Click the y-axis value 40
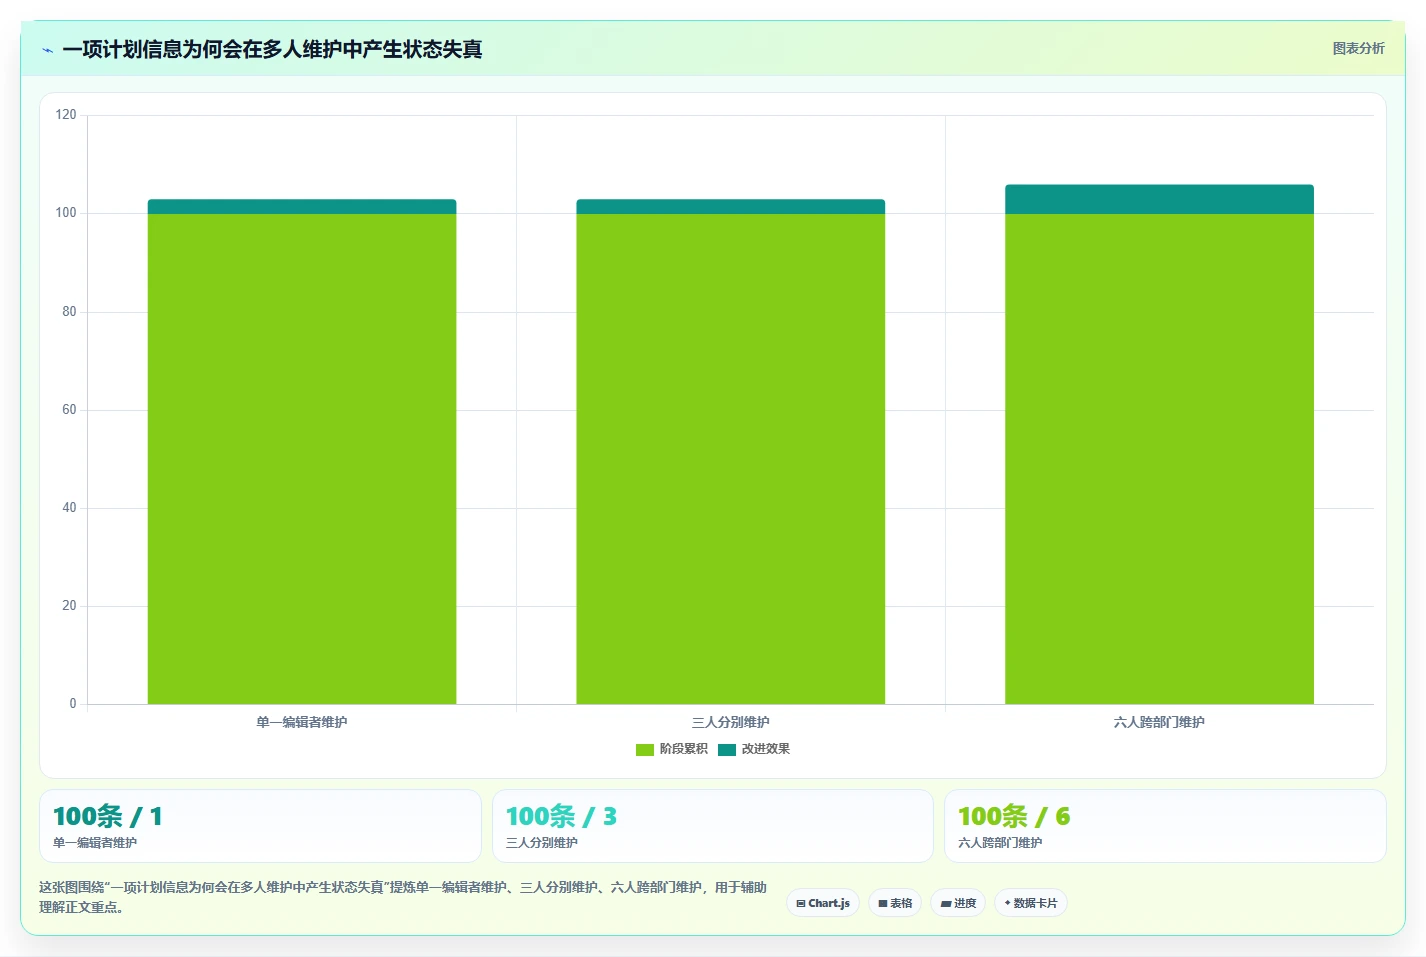1426x957 pixels. tap(69, 508)
